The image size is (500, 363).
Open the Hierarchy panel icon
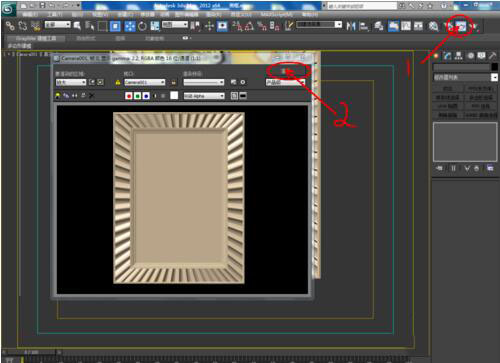[x=459, y=56]
